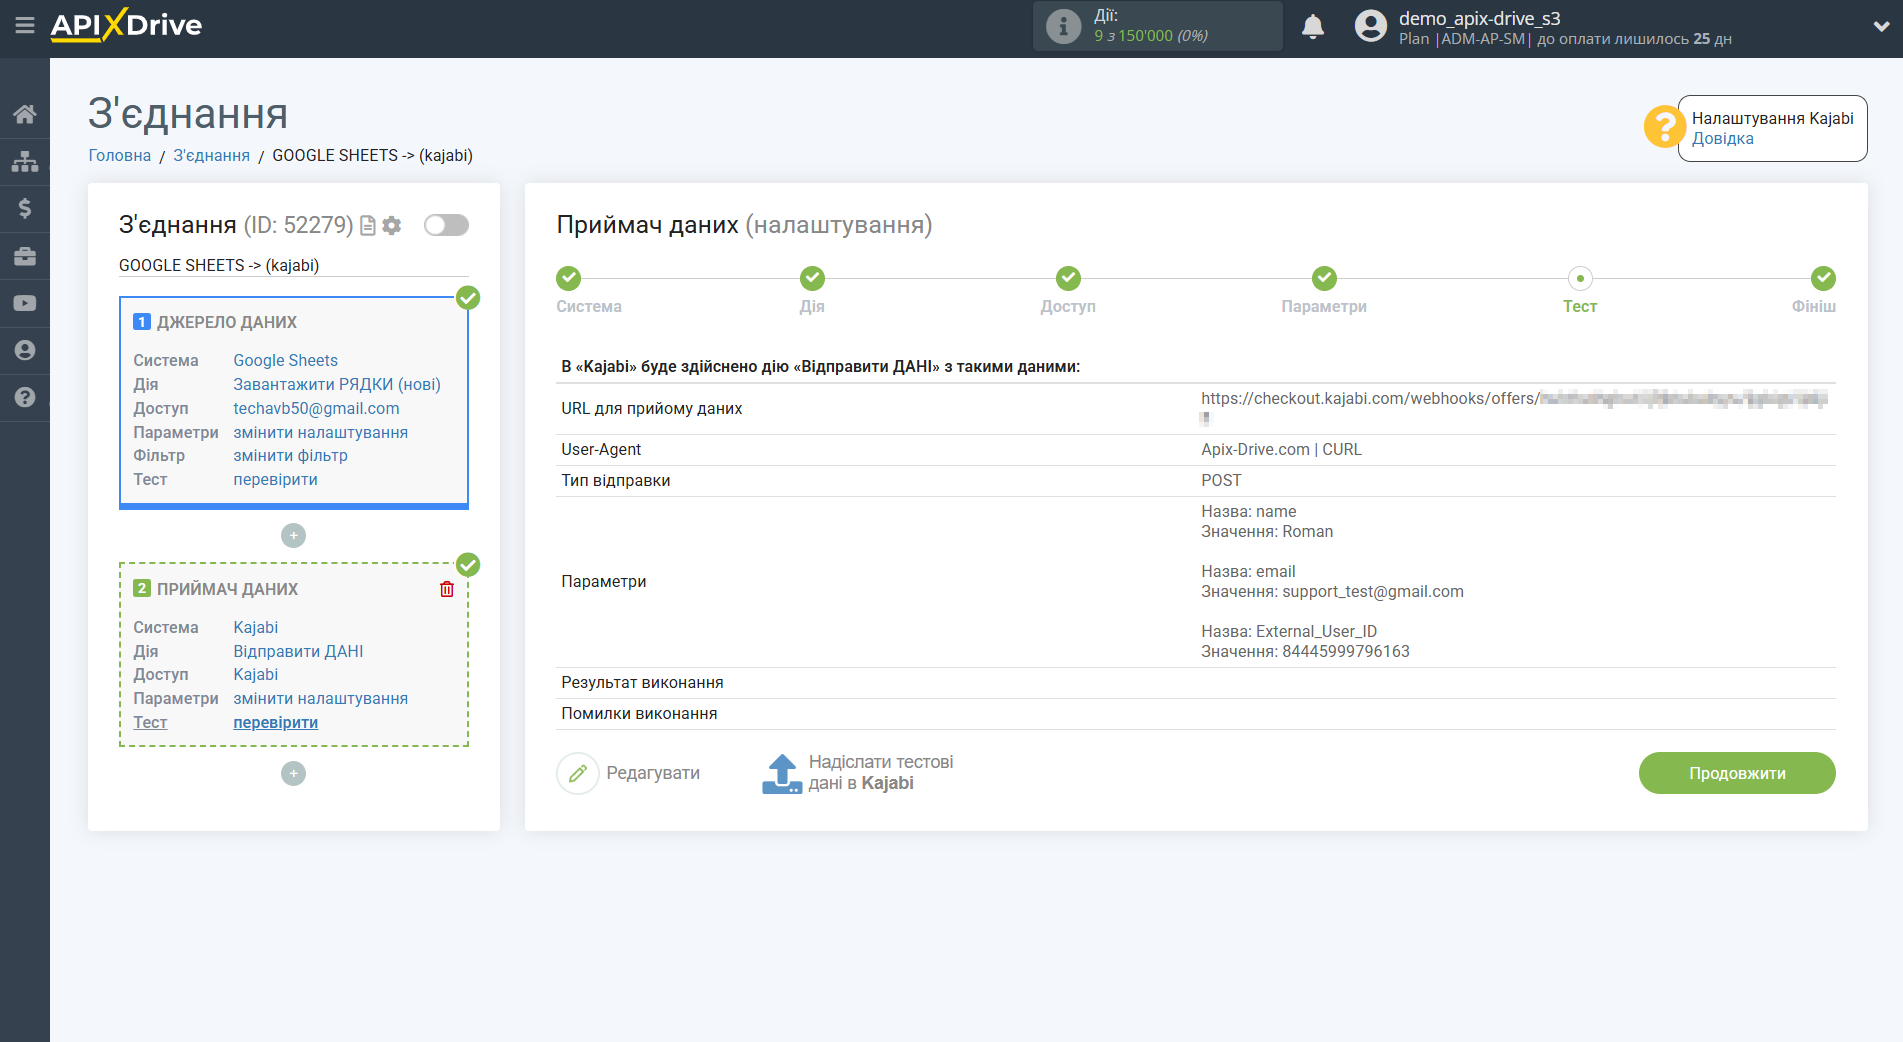Click the Редагувати edit button
The width and height of the screenshot is (1903, 1042).
pyautogui.click(x=629, y=773)
